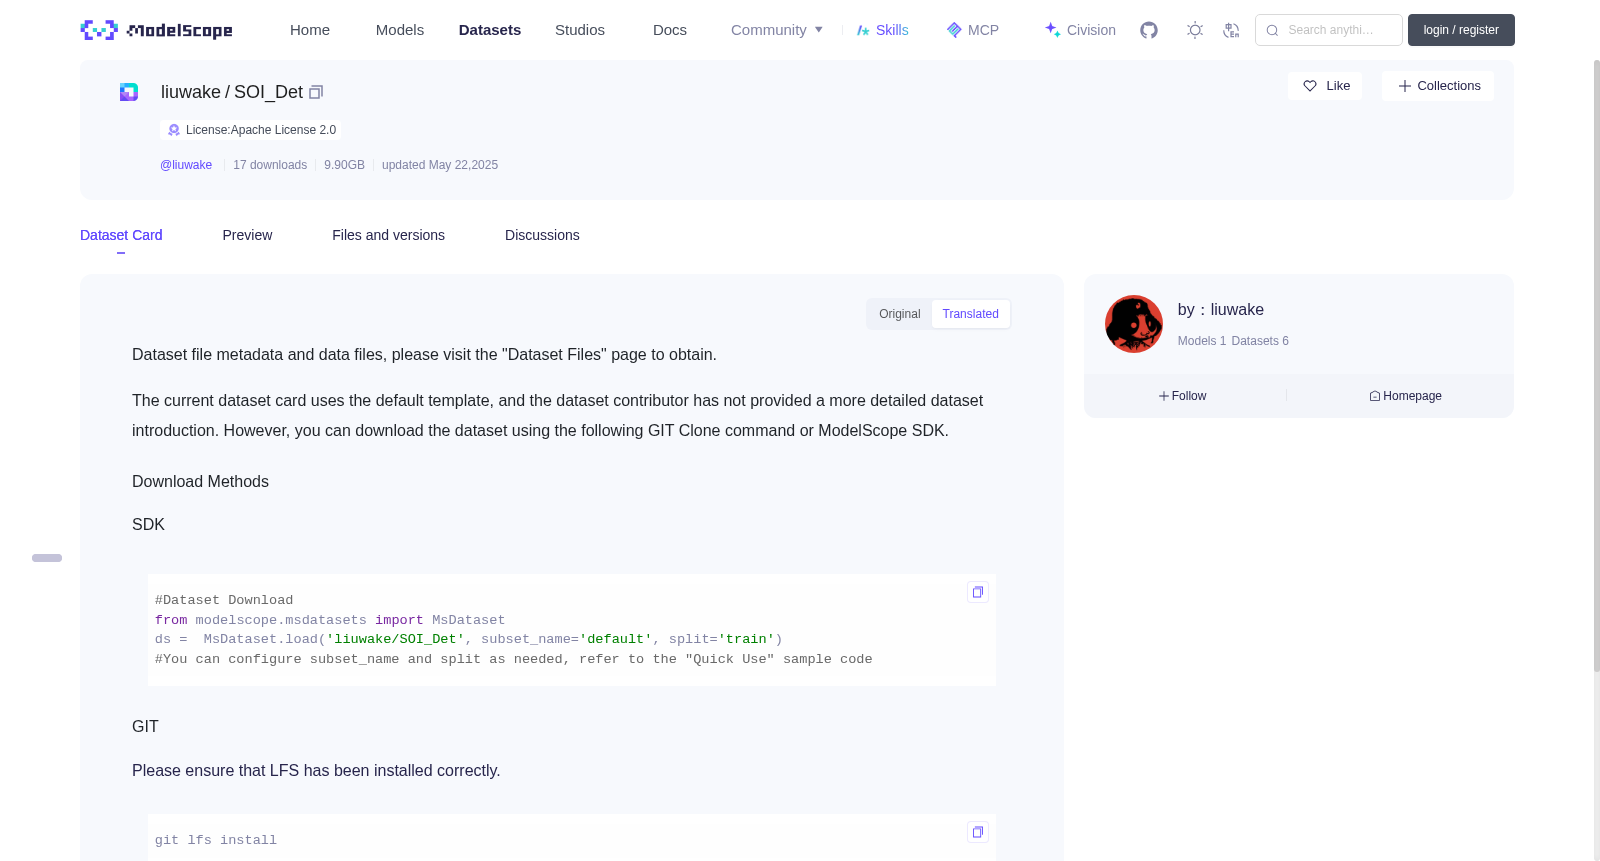The width and height of the screenshot is (1600, 861).
Task: Click the 'Download Methods' heading
Action: (200, 482)
